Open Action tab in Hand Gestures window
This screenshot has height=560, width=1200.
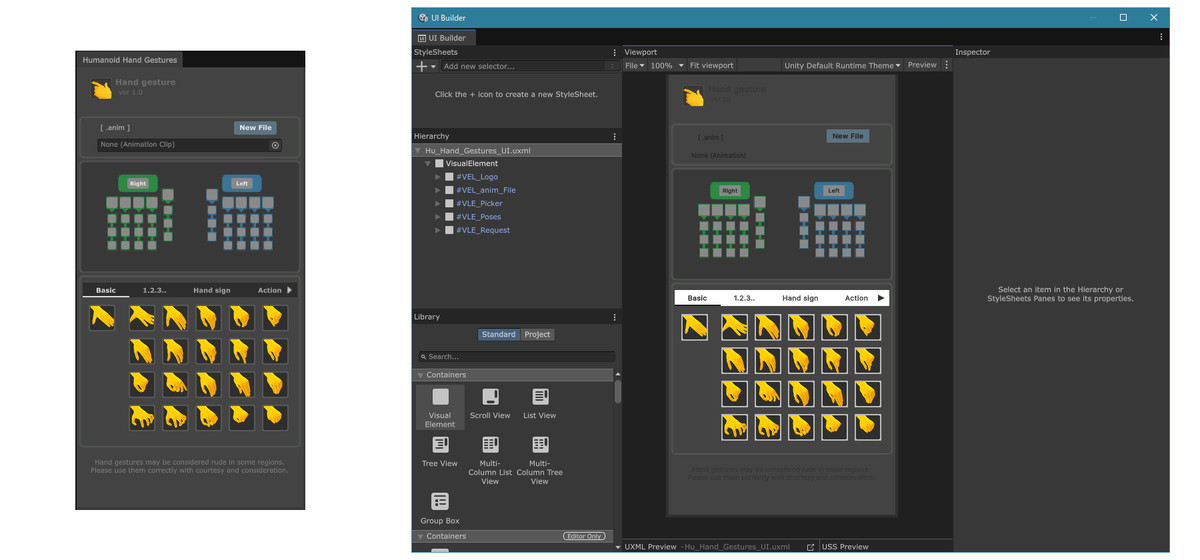269,290
